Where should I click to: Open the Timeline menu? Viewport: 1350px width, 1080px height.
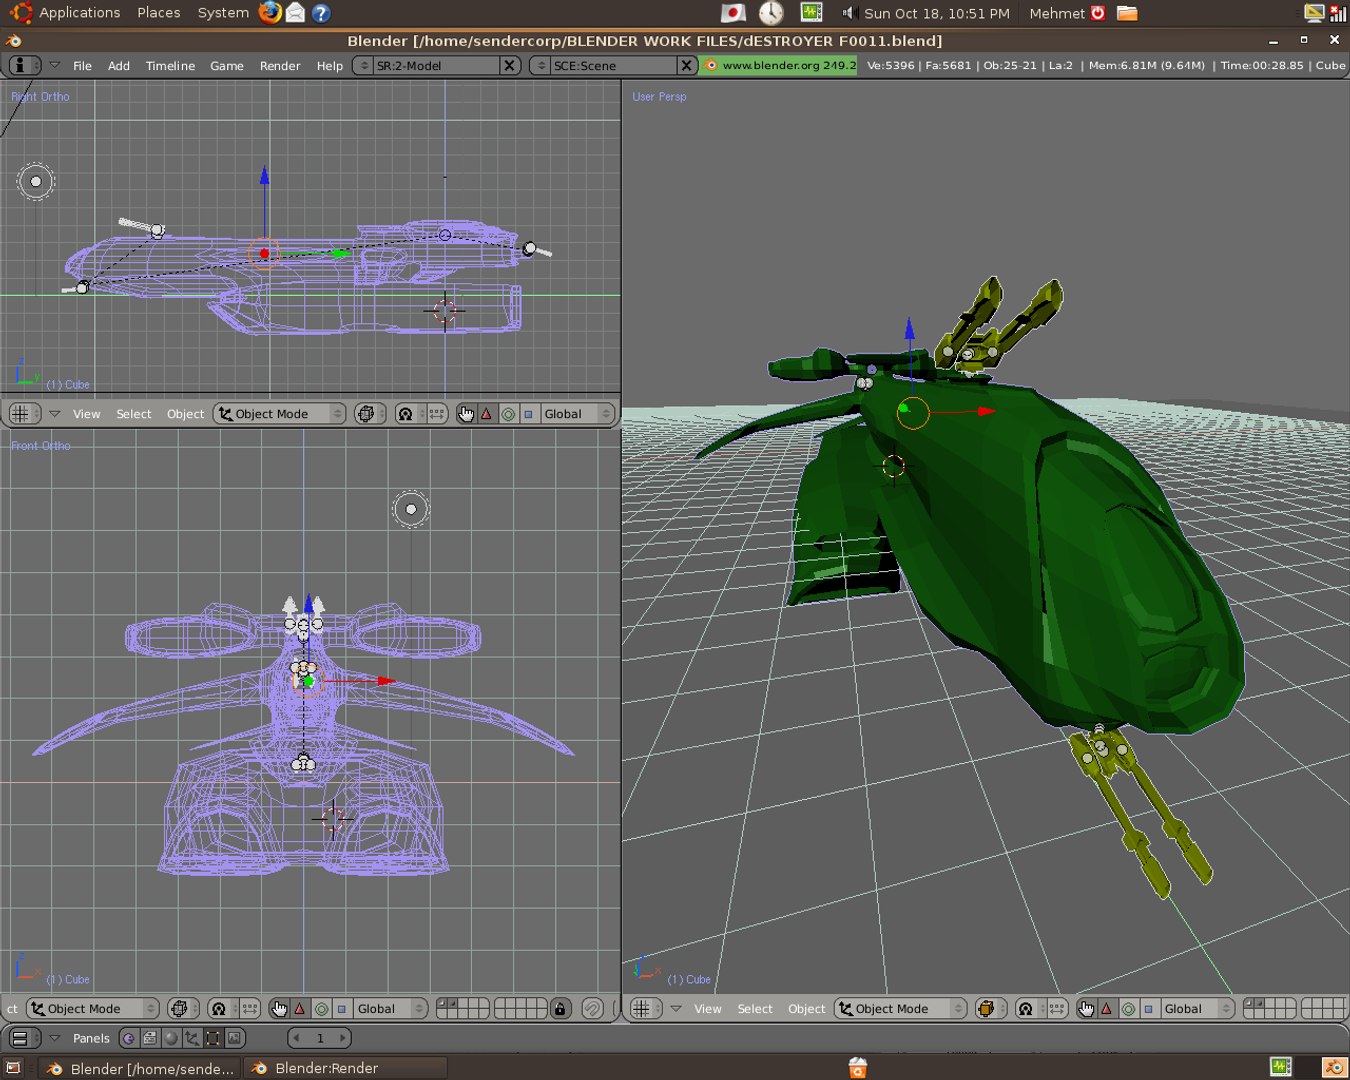tap(170, 65)
